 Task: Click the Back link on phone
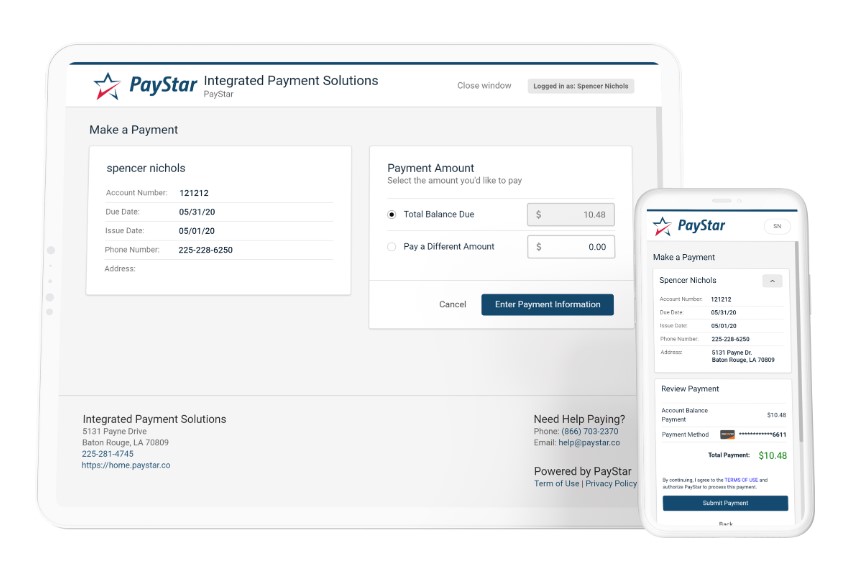[x=725, y=523]
